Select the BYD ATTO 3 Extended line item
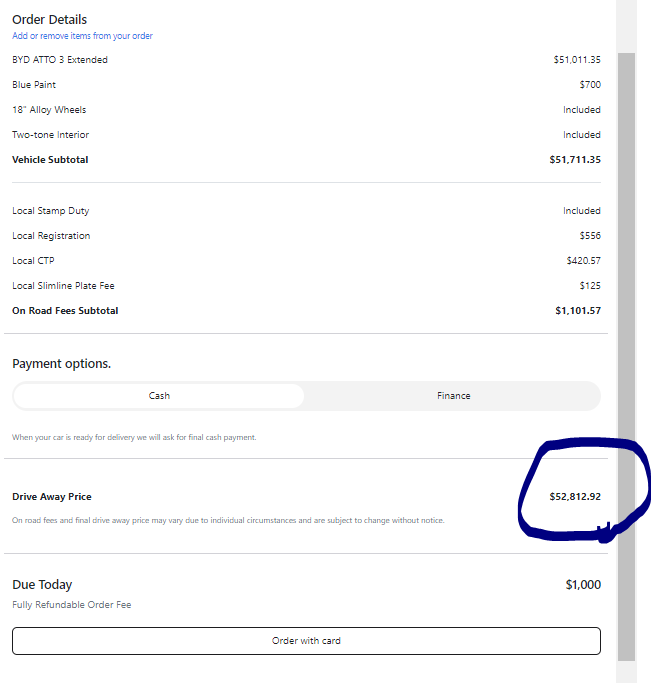The height and width of the screenshot is (683, 651). (x=60, y=60)
